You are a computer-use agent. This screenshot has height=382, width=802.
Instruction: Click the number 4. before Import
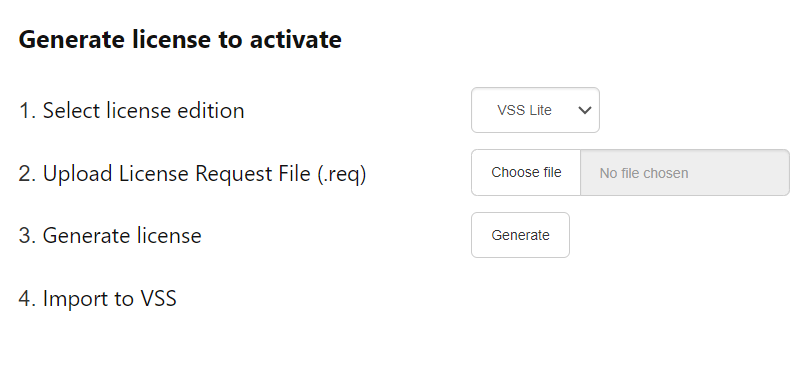pos(28,299)
